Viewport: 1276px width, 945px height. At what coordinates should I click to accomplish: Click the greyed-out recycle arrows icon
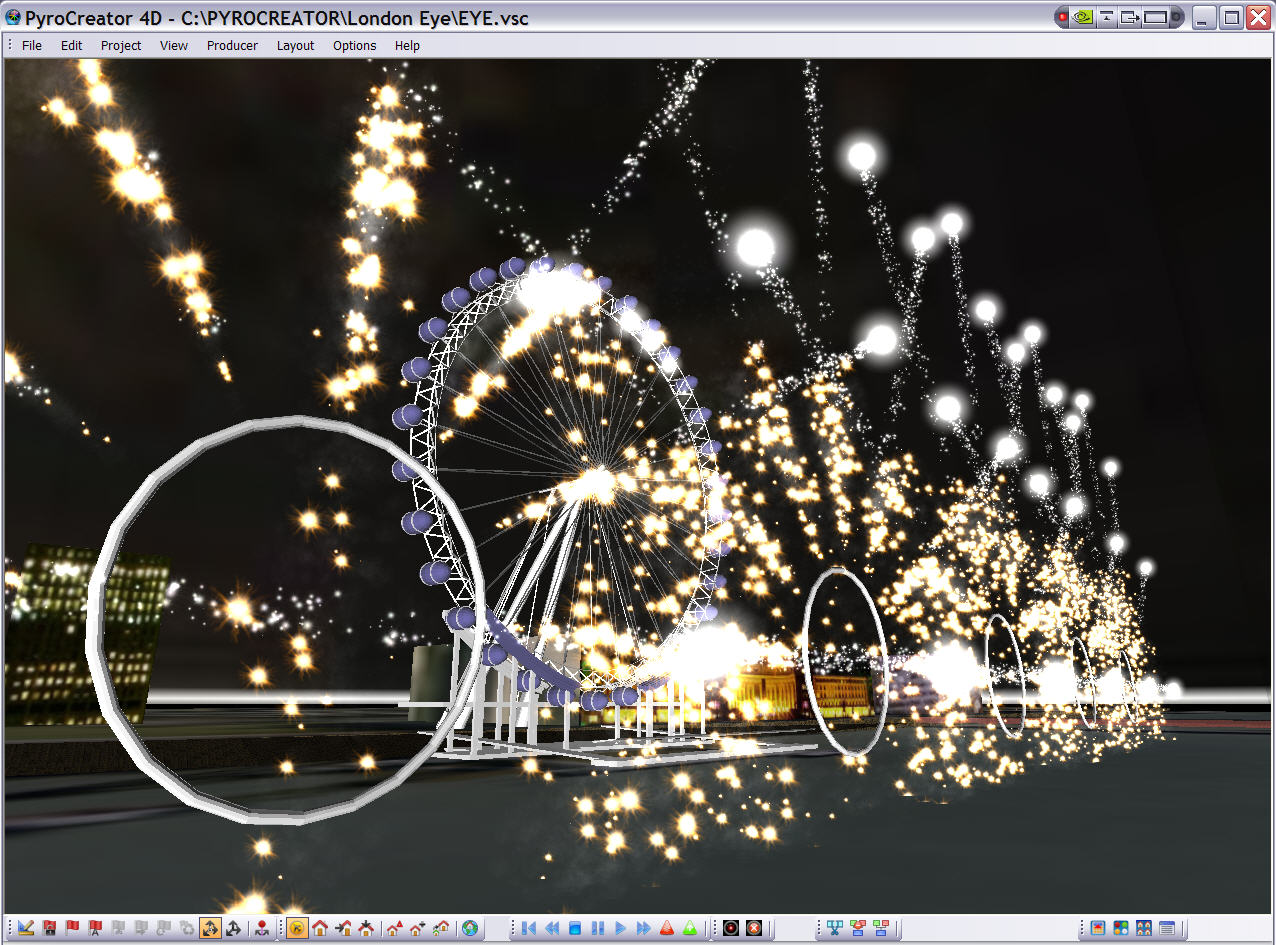(x=187, y=928)
